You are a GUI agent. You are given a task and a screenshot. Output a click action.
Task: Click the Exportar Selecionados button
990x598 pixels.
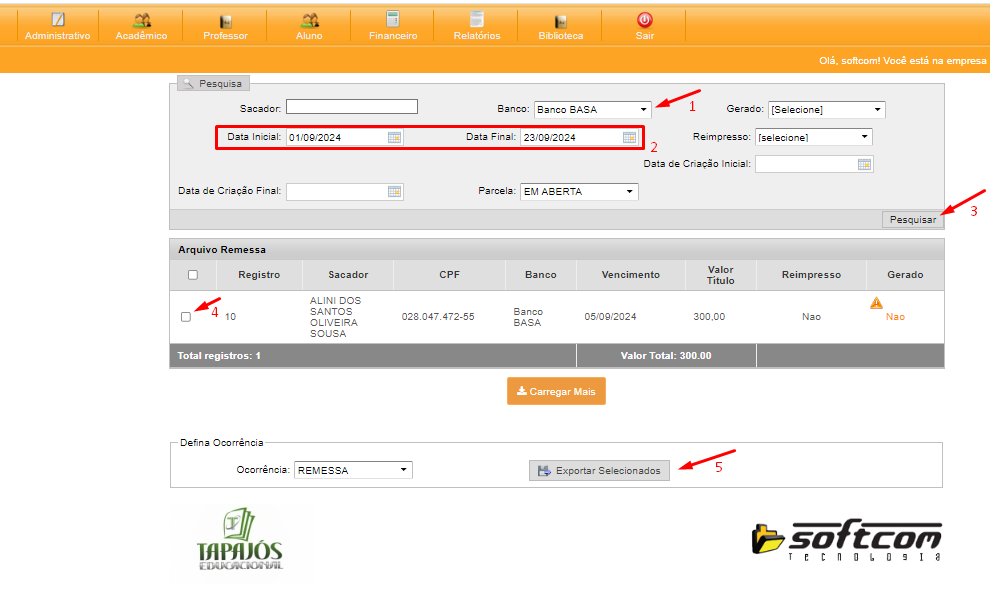tap(599, 471)
